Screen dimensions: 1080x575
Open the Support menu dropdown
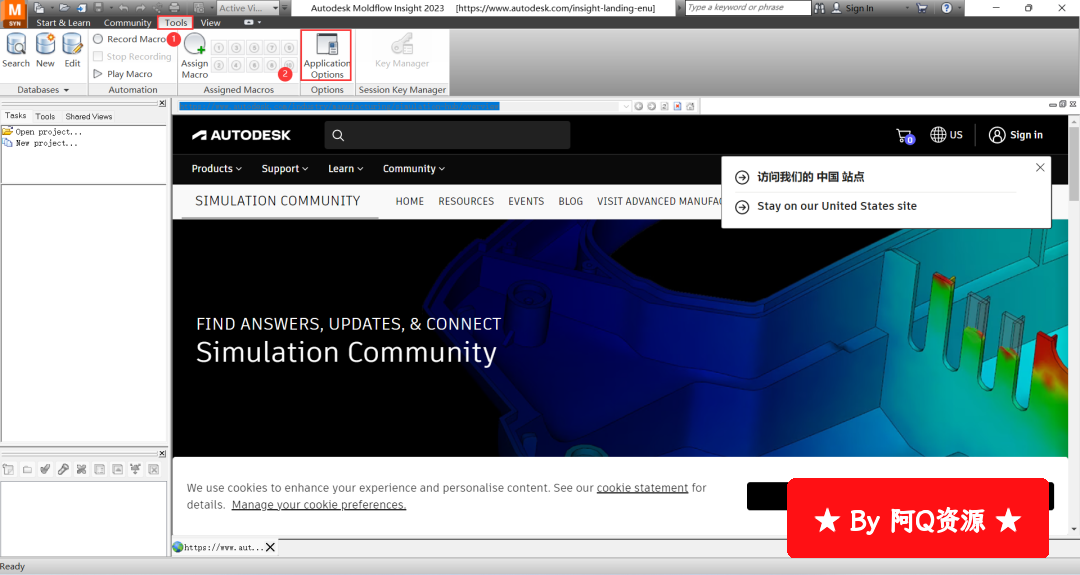(x=285, y=169)
